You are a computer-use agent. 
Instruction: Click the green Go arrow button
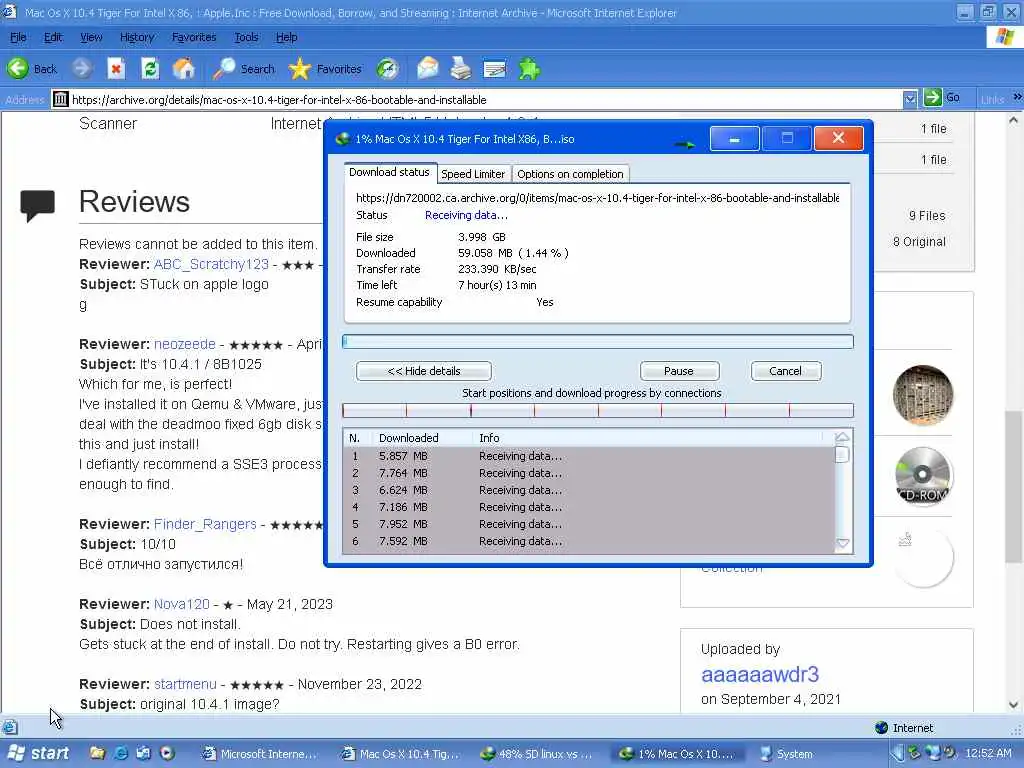tap(933, 98)
